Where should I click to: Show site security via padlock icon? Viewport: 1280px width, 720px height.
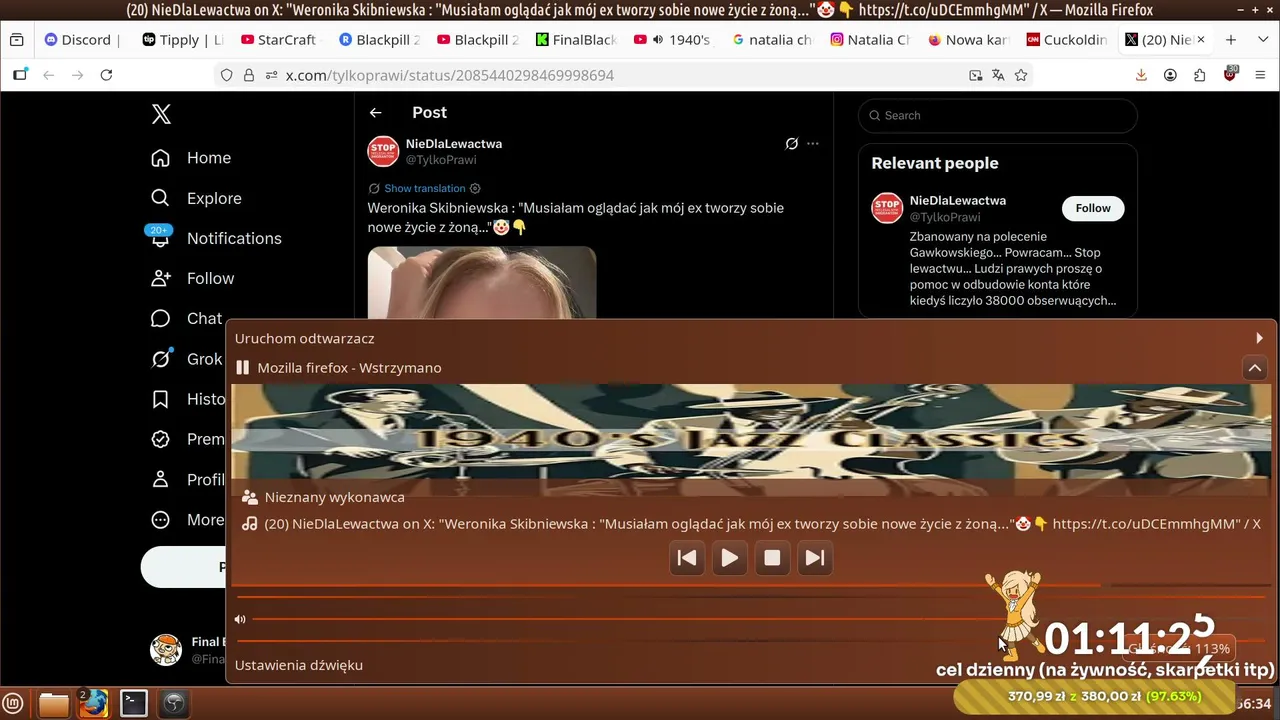(x=249, y=75)
